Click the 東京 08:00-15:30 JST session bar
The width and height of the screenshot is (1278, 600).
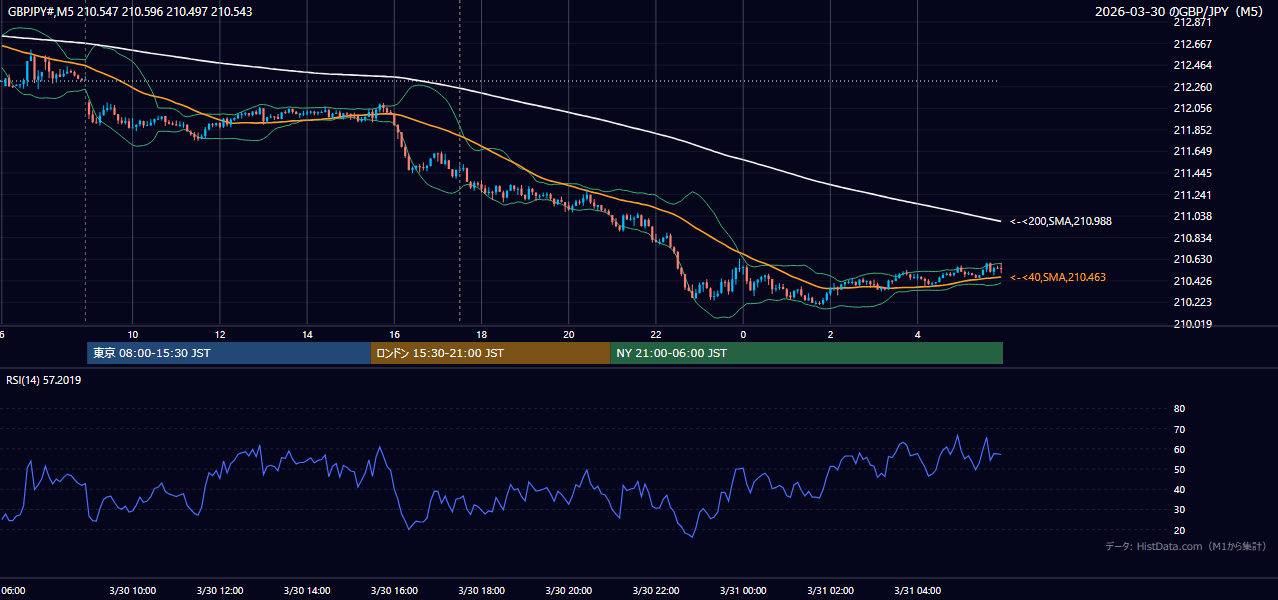pos(228,353)
